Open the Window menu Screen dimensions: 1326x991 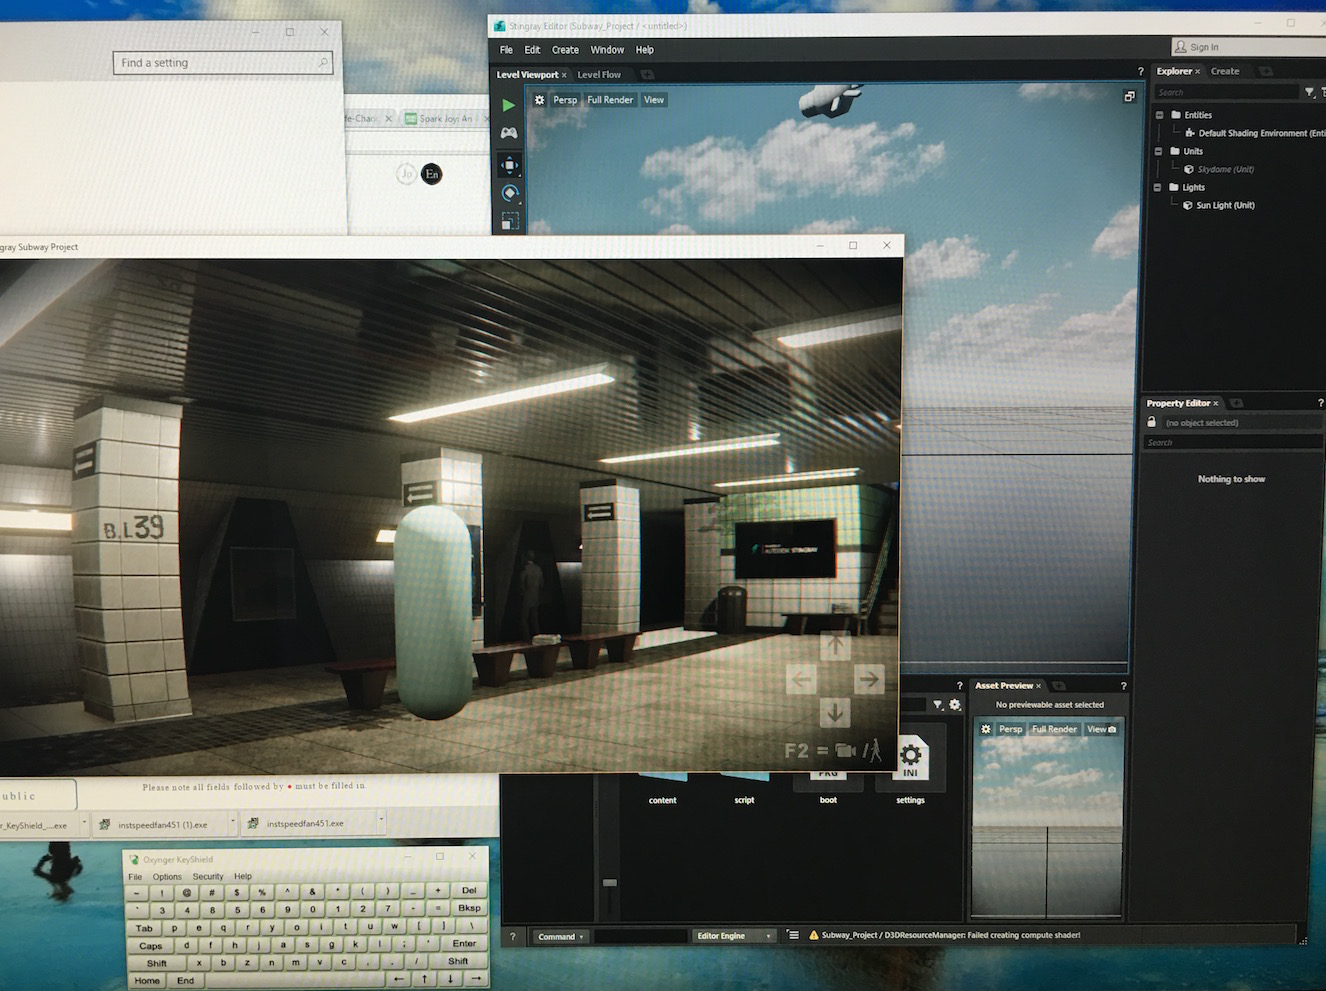(x=606, y=50)
